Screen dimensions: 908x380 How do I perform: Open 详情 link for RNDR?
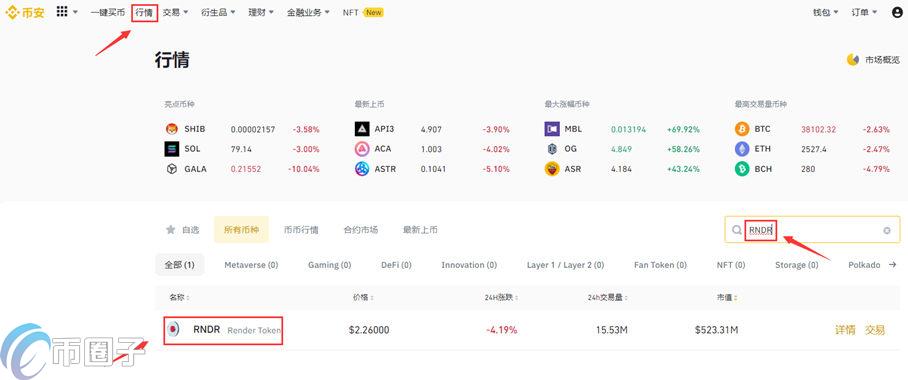click(x=845, y=330)
